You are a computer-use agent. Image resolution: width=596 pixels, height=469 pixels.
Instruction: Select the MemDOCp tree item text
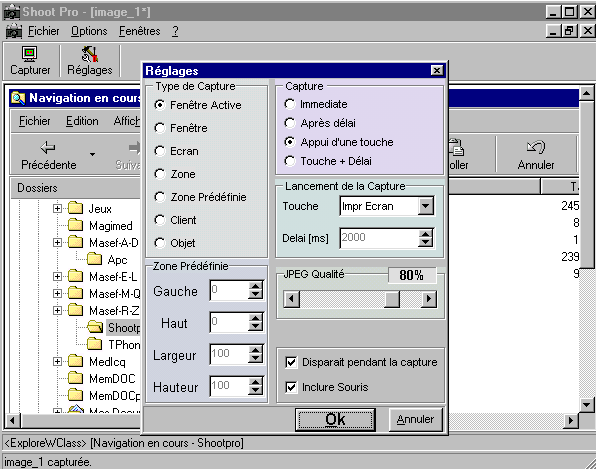coord(114,396)
